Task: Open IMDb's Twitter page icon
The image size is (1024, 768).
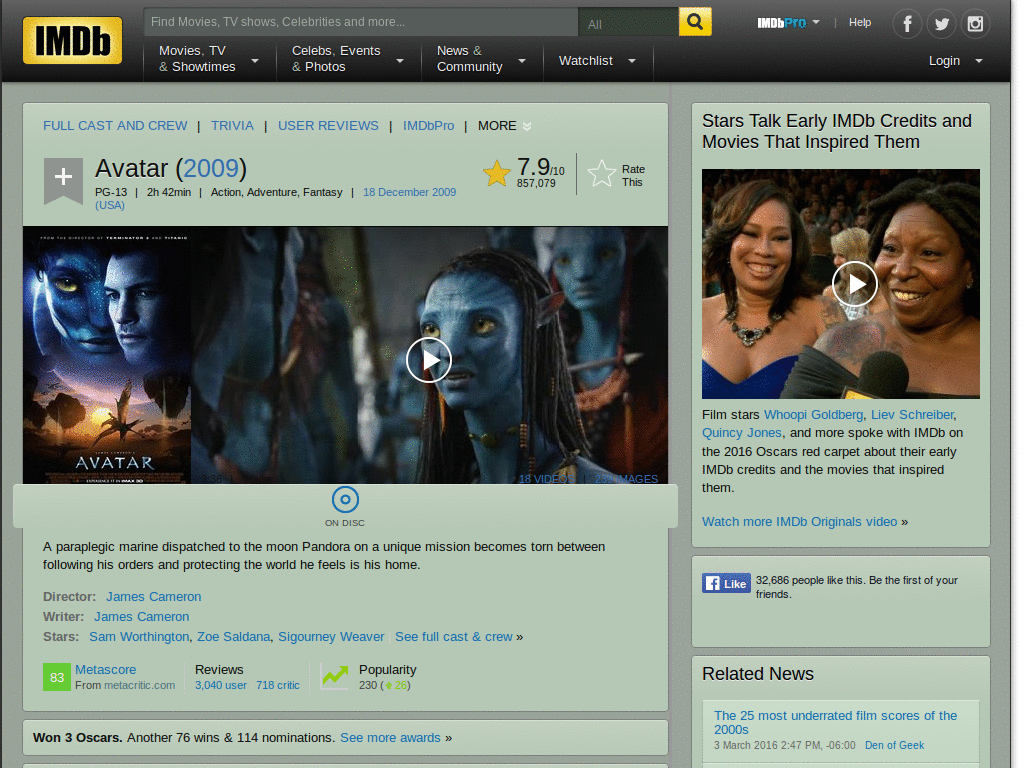Action: point(941,24)
